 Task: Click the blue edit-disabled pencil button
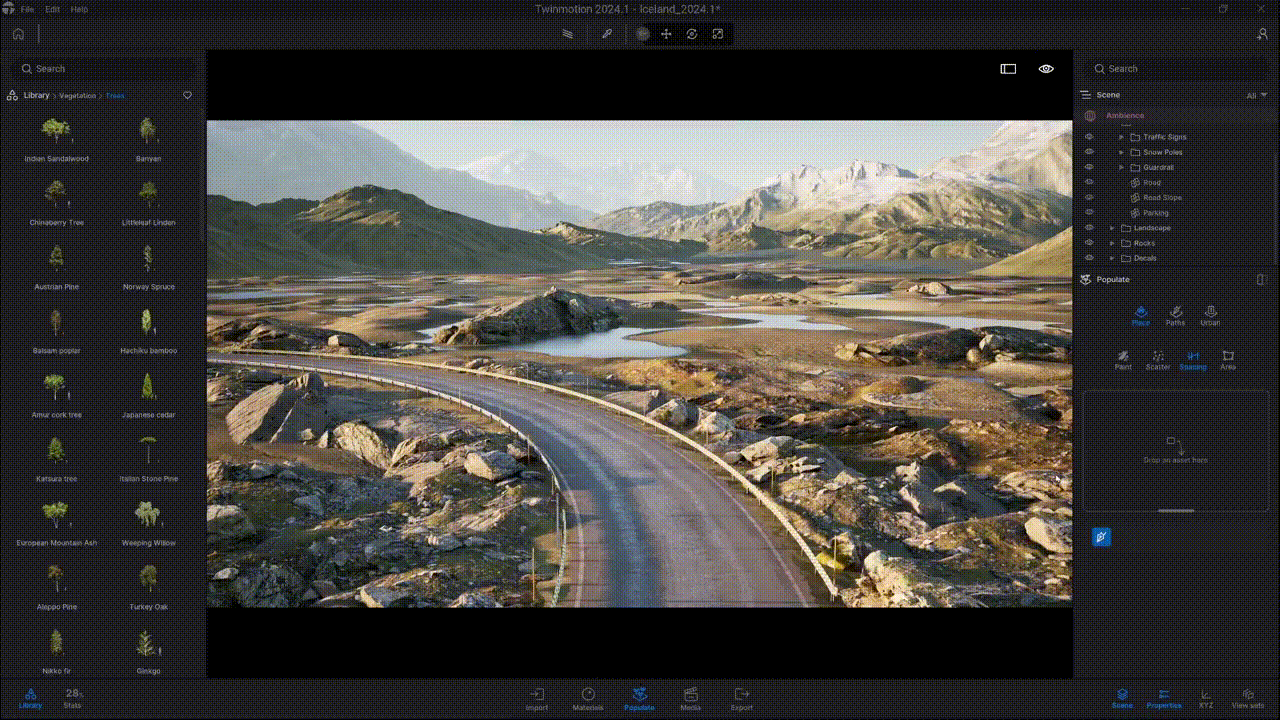point(1101,537)
